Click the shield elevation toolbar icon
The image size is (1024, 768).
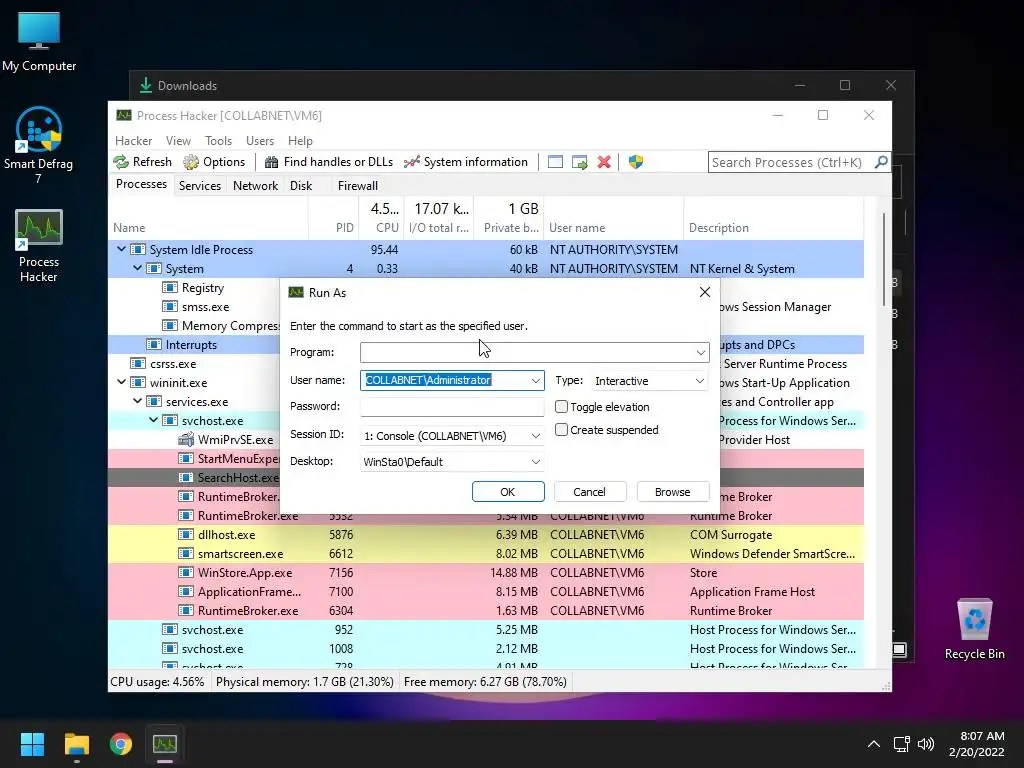click(x=635, y=162)
